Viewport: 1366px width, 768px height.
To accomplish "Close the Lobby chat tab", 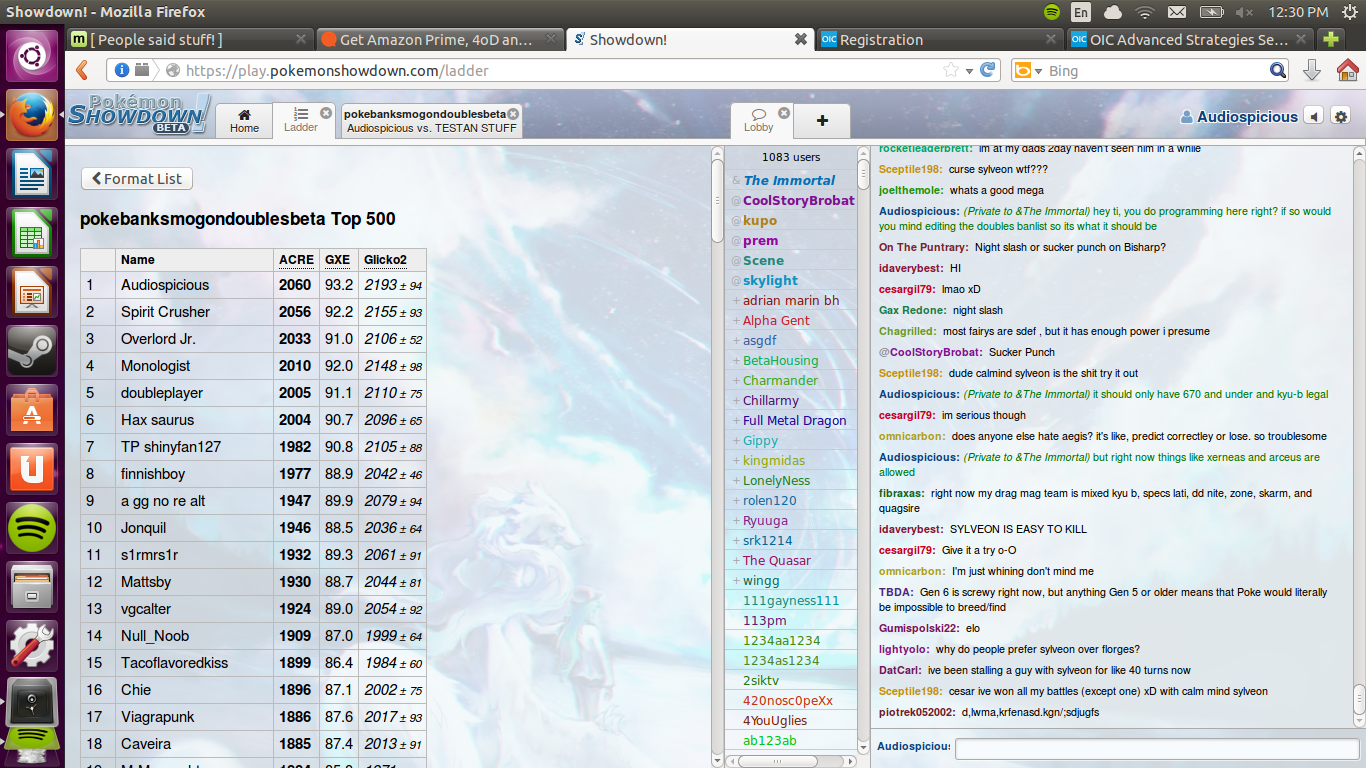I will point(784,113).
